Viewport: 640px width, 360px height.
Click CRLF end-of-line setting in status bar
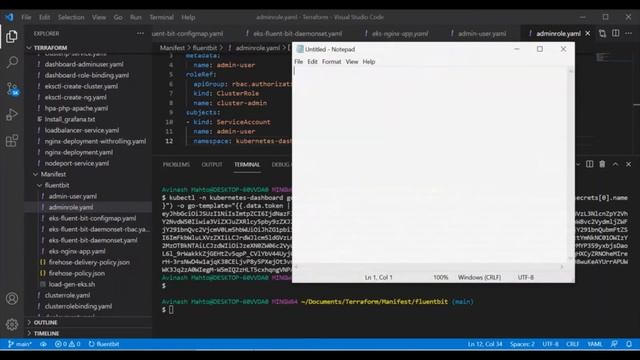coord(572,344)
